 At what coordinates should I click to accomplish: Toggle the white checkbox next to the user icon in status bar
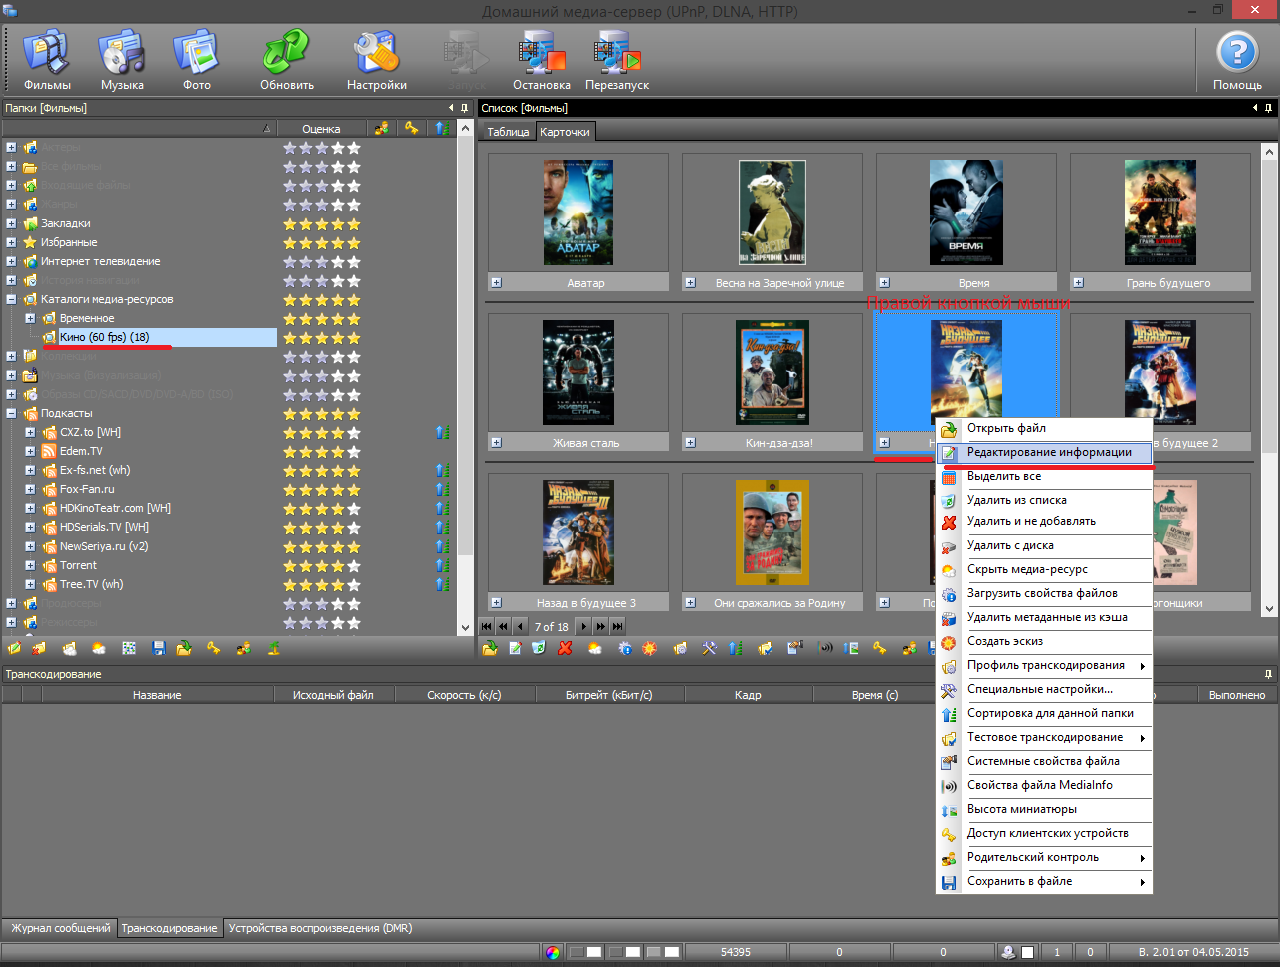pyautogui.click(x=1027, y=952)
